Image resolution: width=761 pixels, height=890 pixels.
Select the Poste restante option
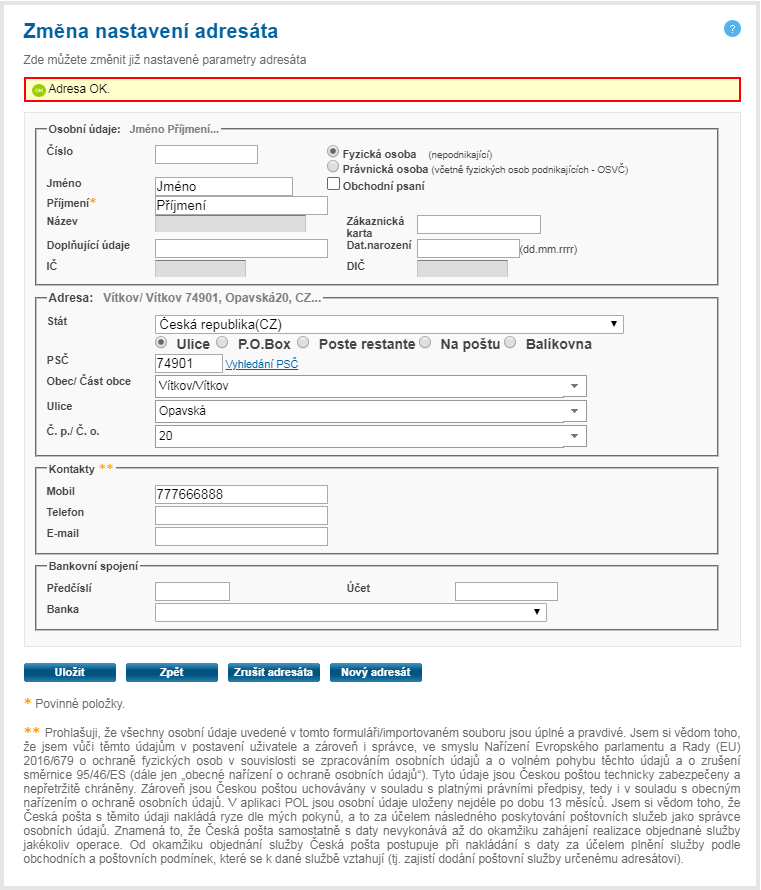click(x=303, y=343)
